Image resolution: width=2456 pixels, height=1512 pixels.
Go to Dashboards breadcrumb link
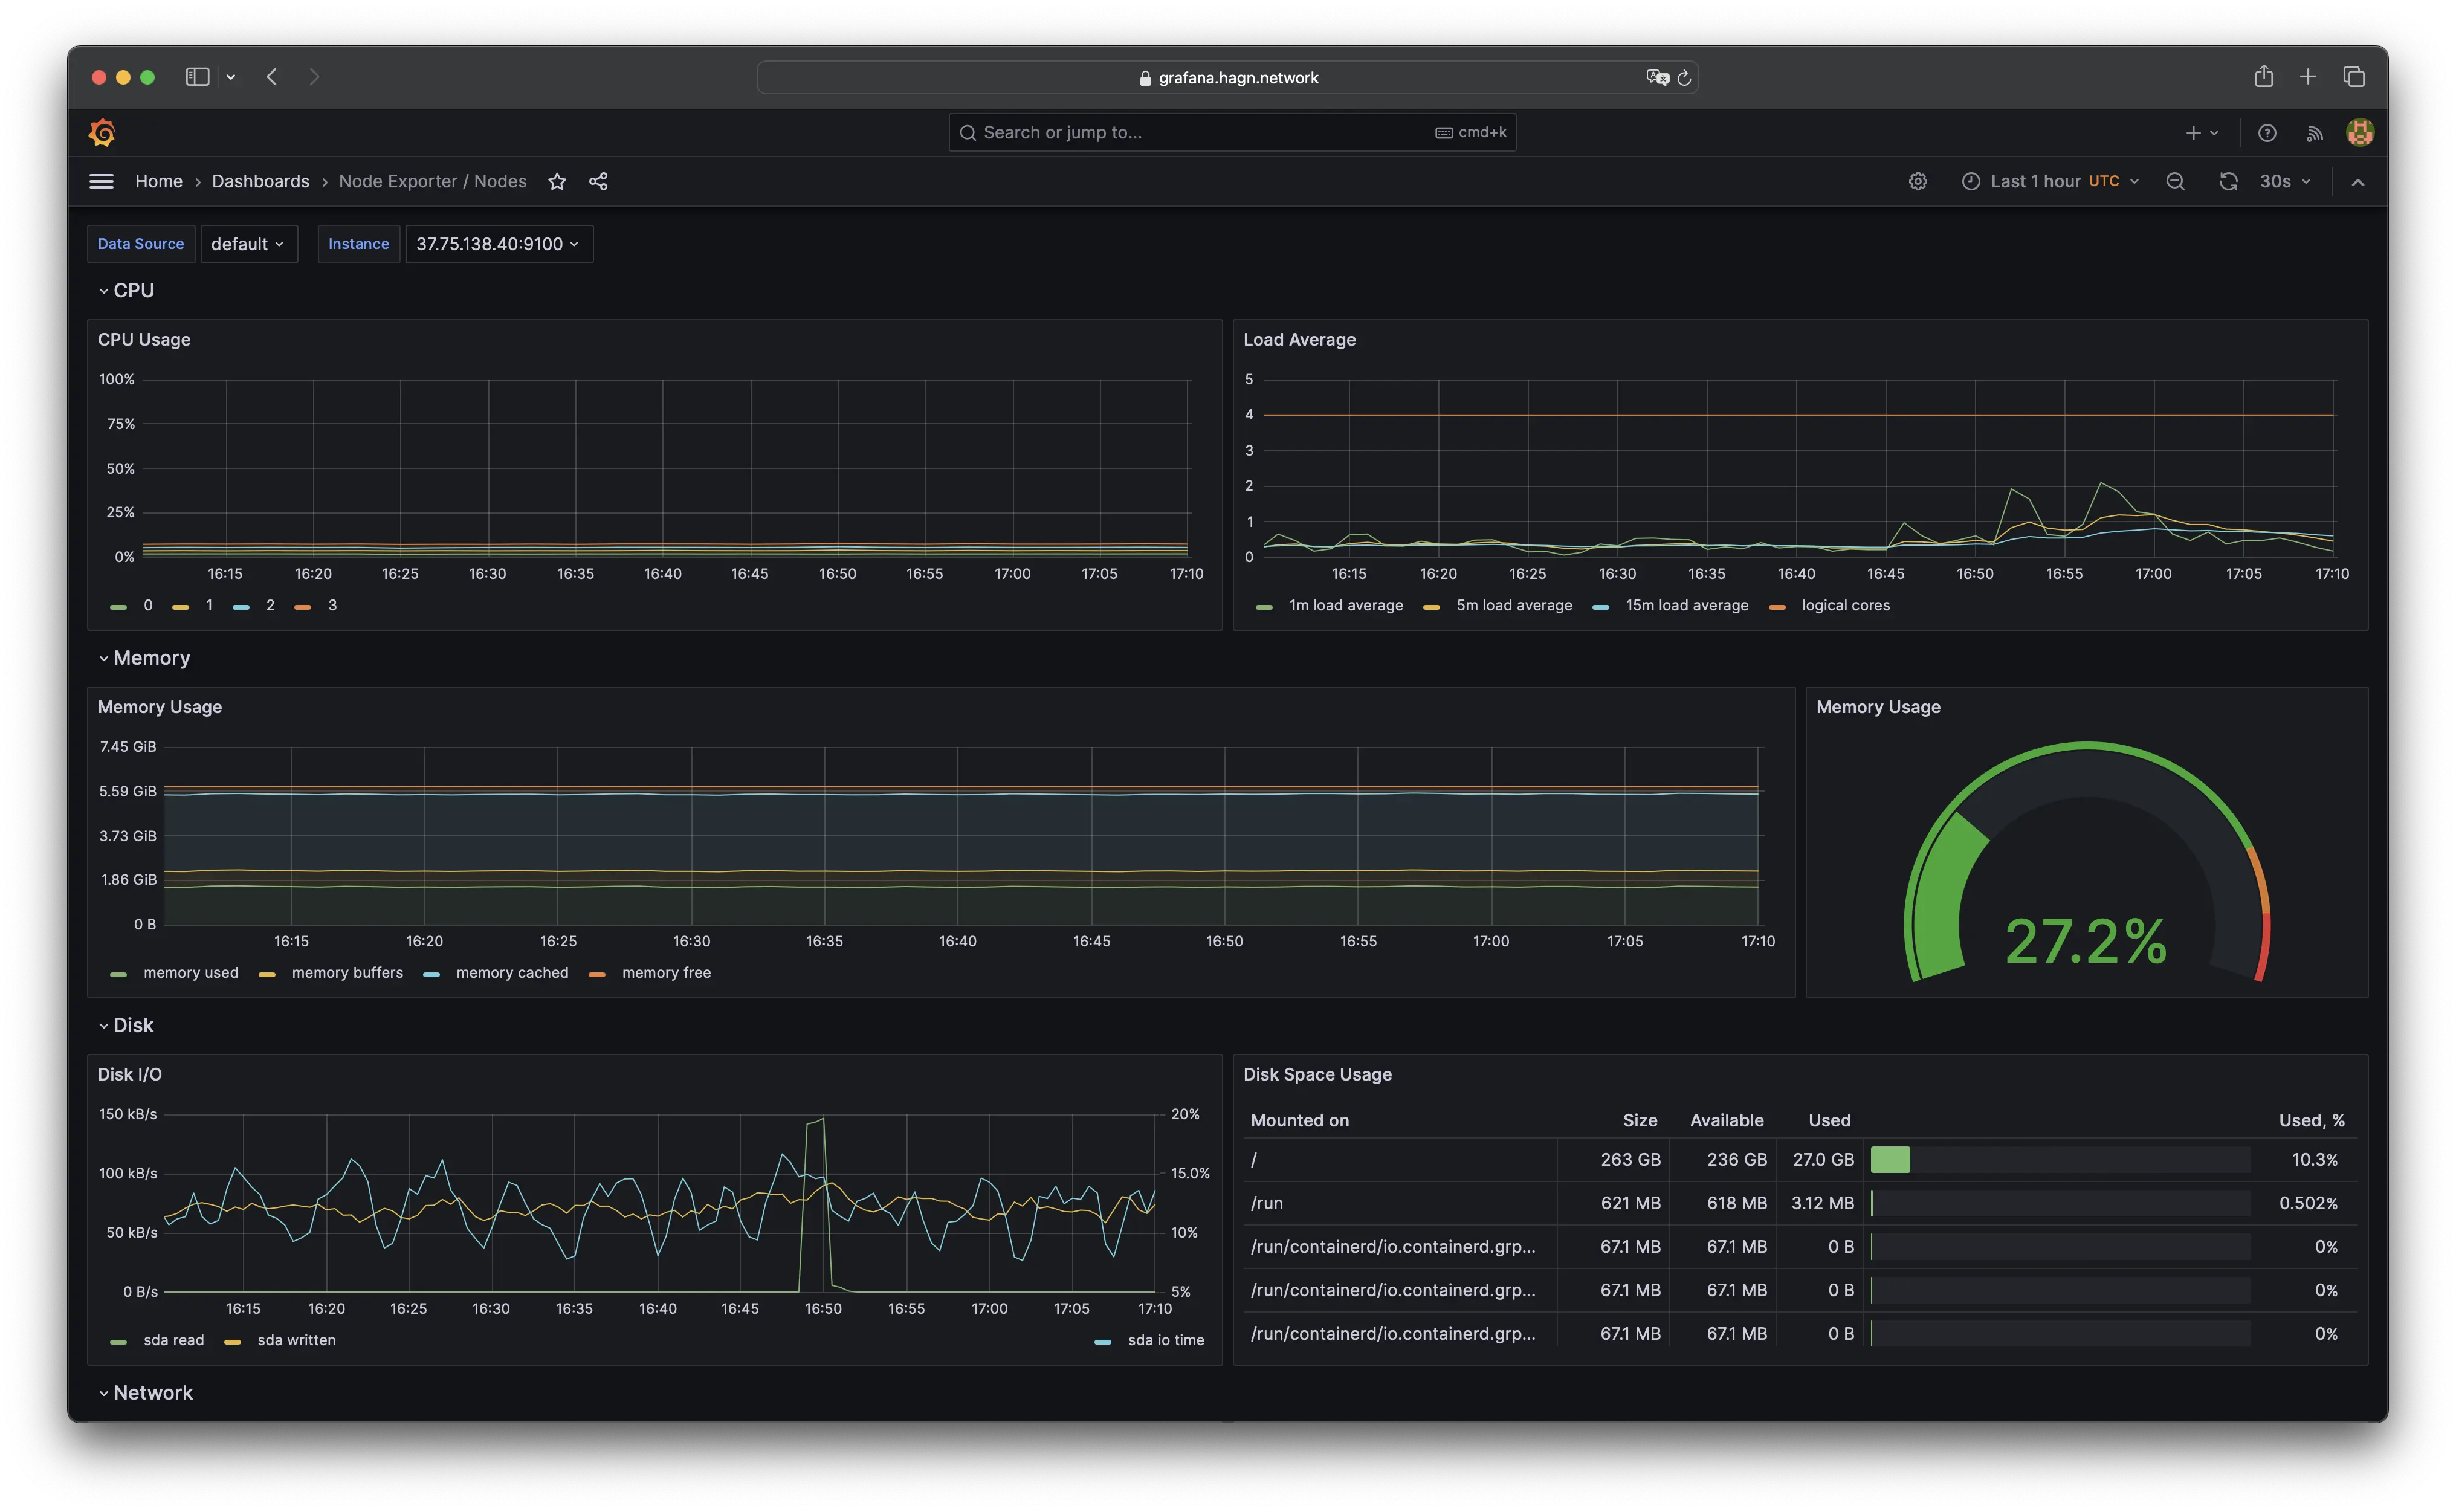260,181
